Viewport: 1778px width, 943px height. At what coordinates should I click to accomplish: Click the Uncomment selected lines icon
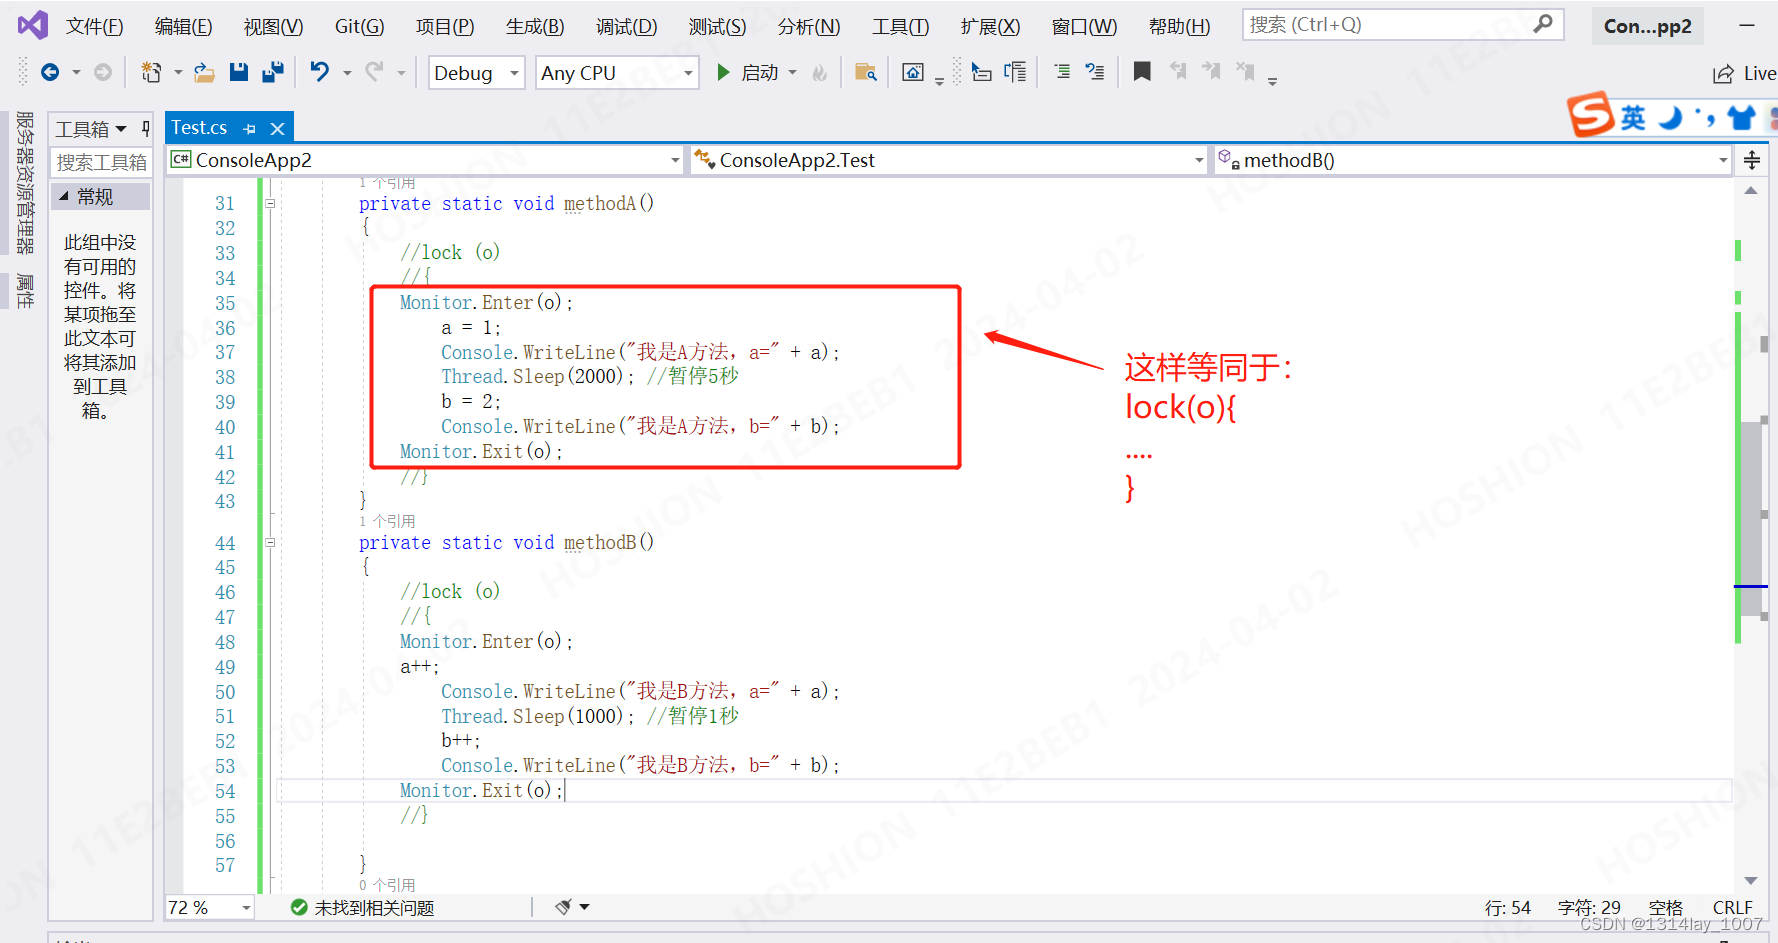click(1095, 72)
